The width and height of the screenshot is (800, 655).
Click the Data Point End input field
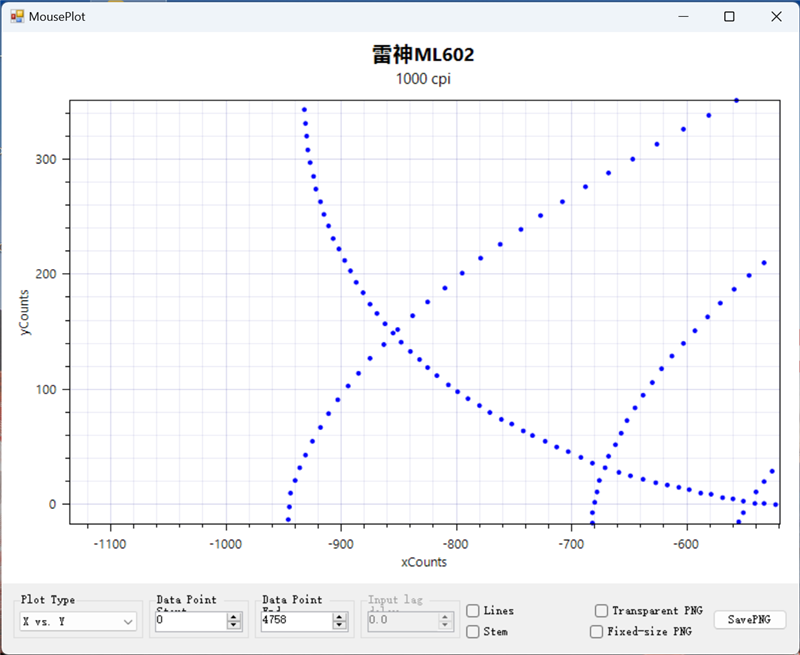[296, 621]
